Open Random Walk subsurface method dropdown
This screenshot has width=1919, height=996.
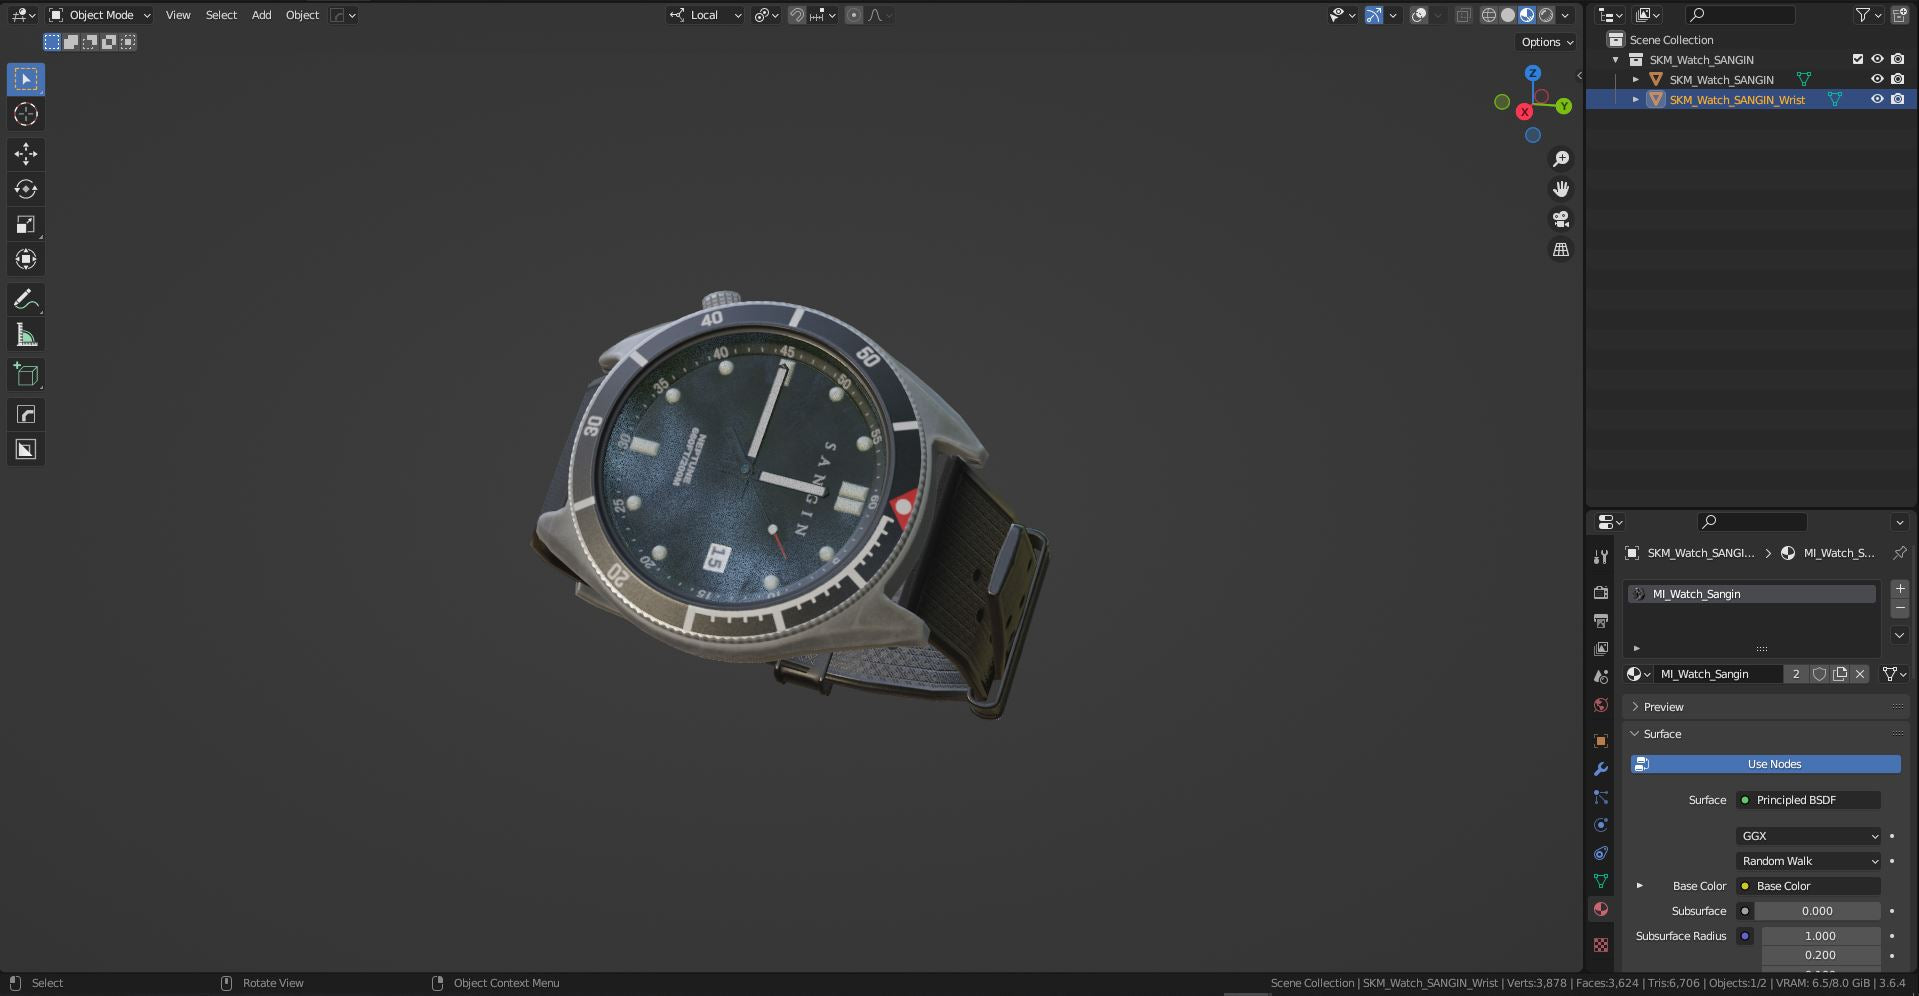click(1809, 861)
